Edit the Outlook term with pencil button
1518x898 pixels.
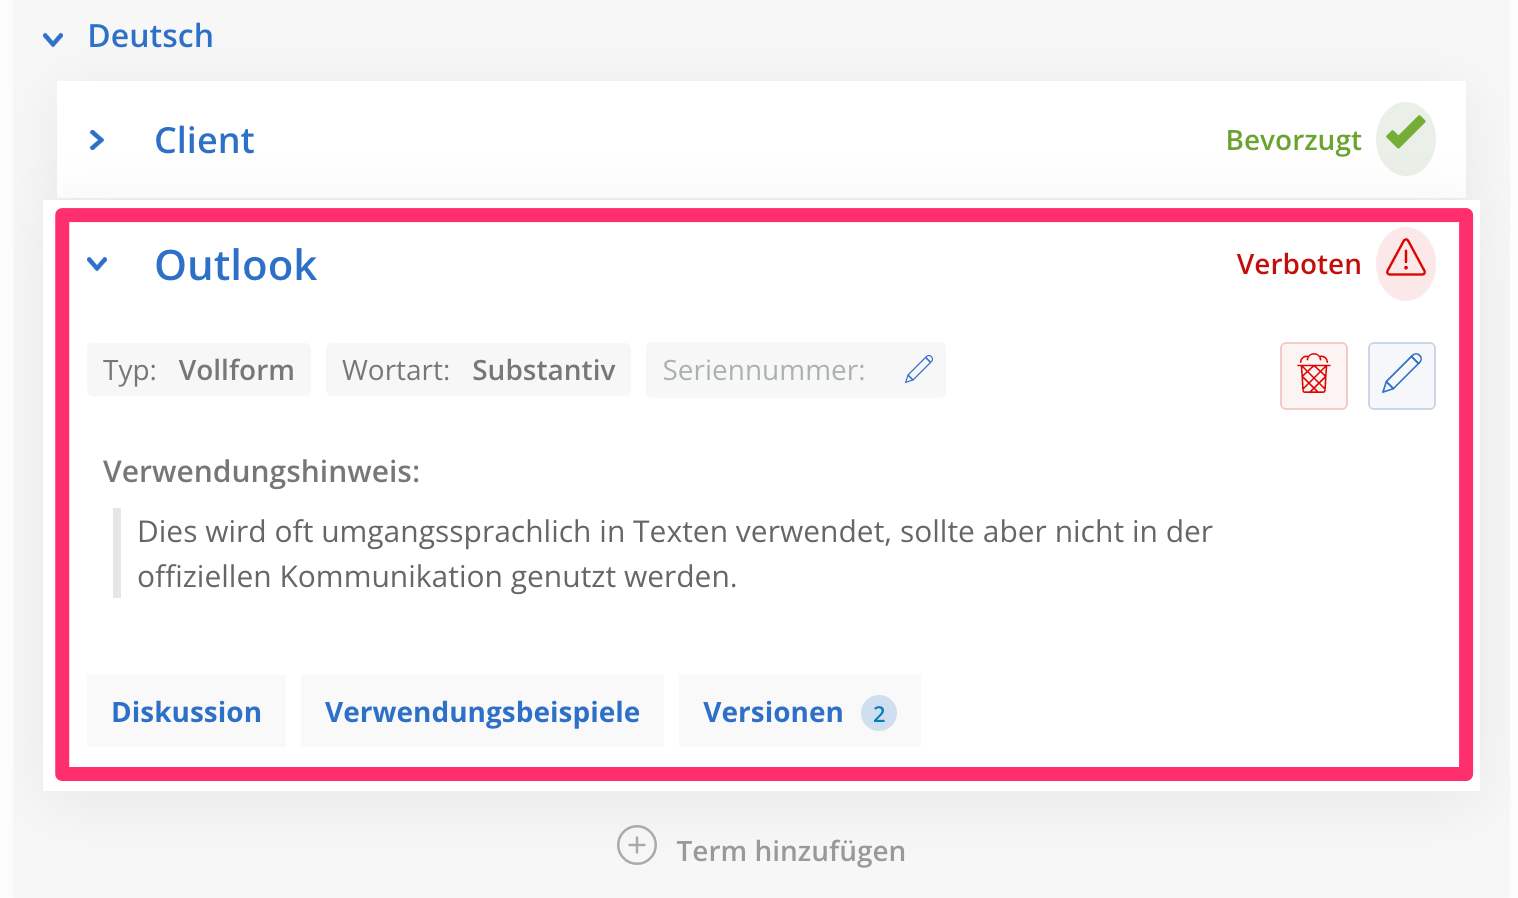coord(1402,376)
